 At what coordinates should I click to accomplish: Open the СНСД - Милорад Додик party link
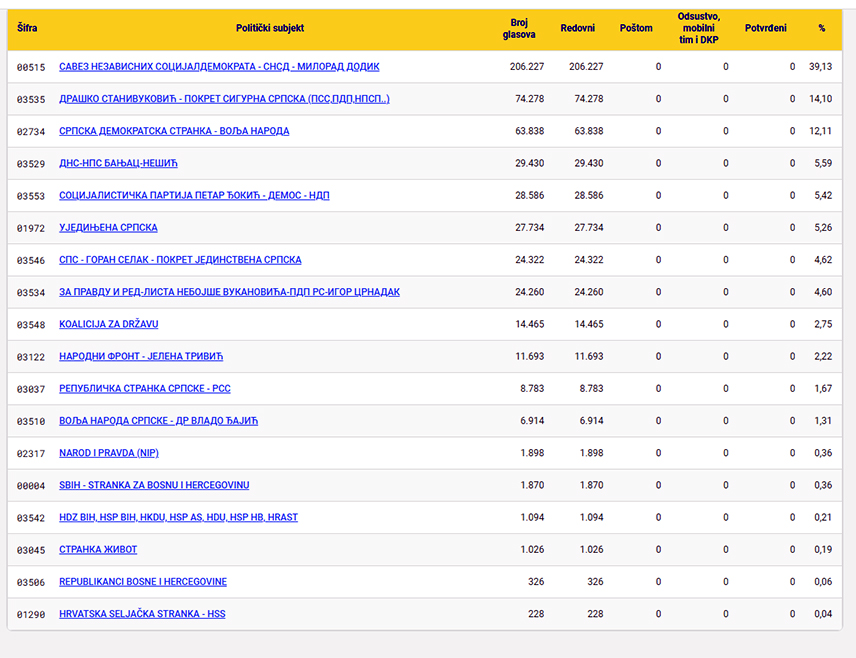click(x=219, y=67)
